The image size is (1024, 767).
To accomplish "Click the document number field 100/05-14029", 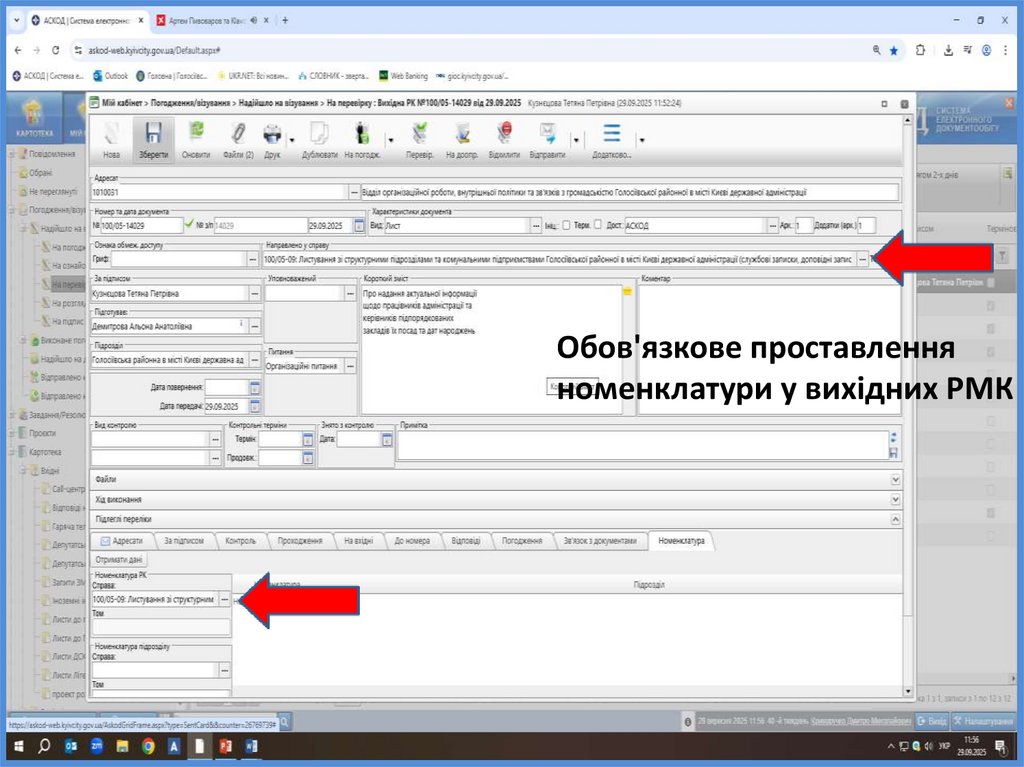I will click(142, 225).
